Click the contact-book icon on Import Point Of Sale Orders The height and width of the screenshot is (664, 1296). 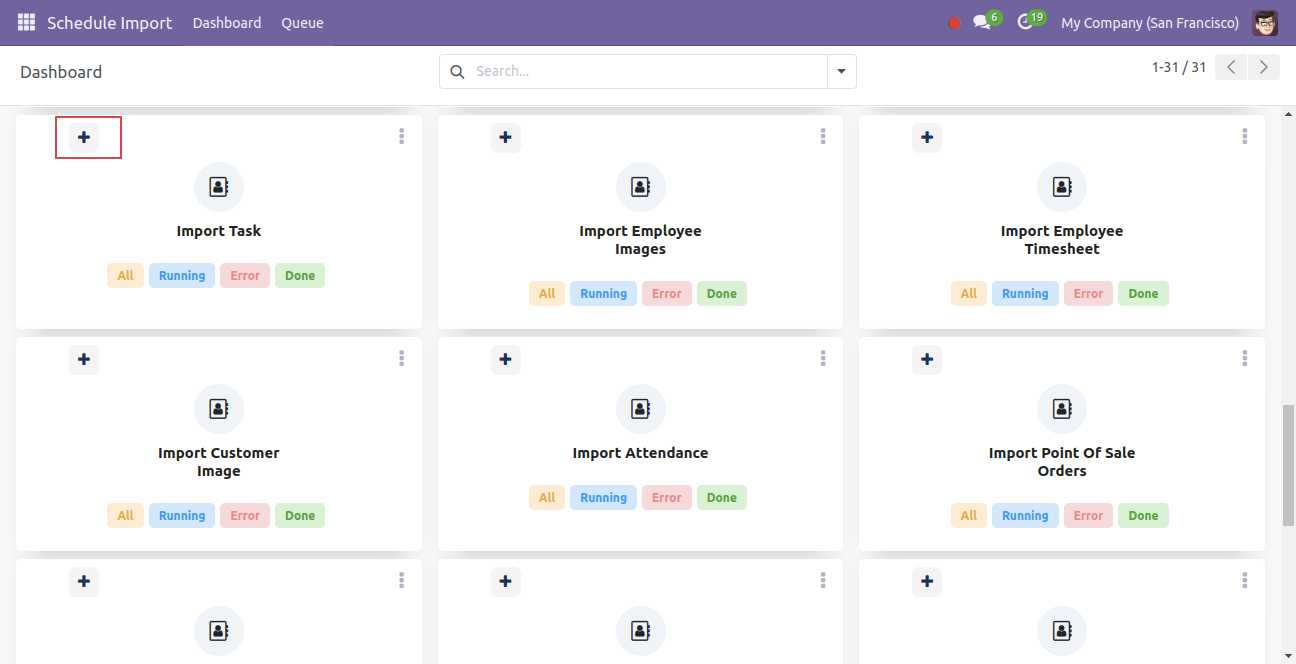click(x=1062, y=409)
